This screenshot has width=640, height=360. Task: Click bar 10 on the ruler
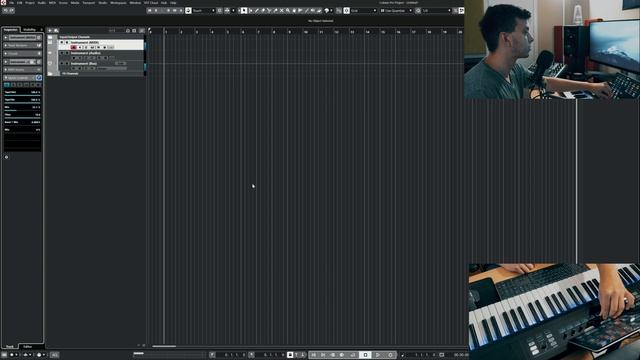click(305, 31)
